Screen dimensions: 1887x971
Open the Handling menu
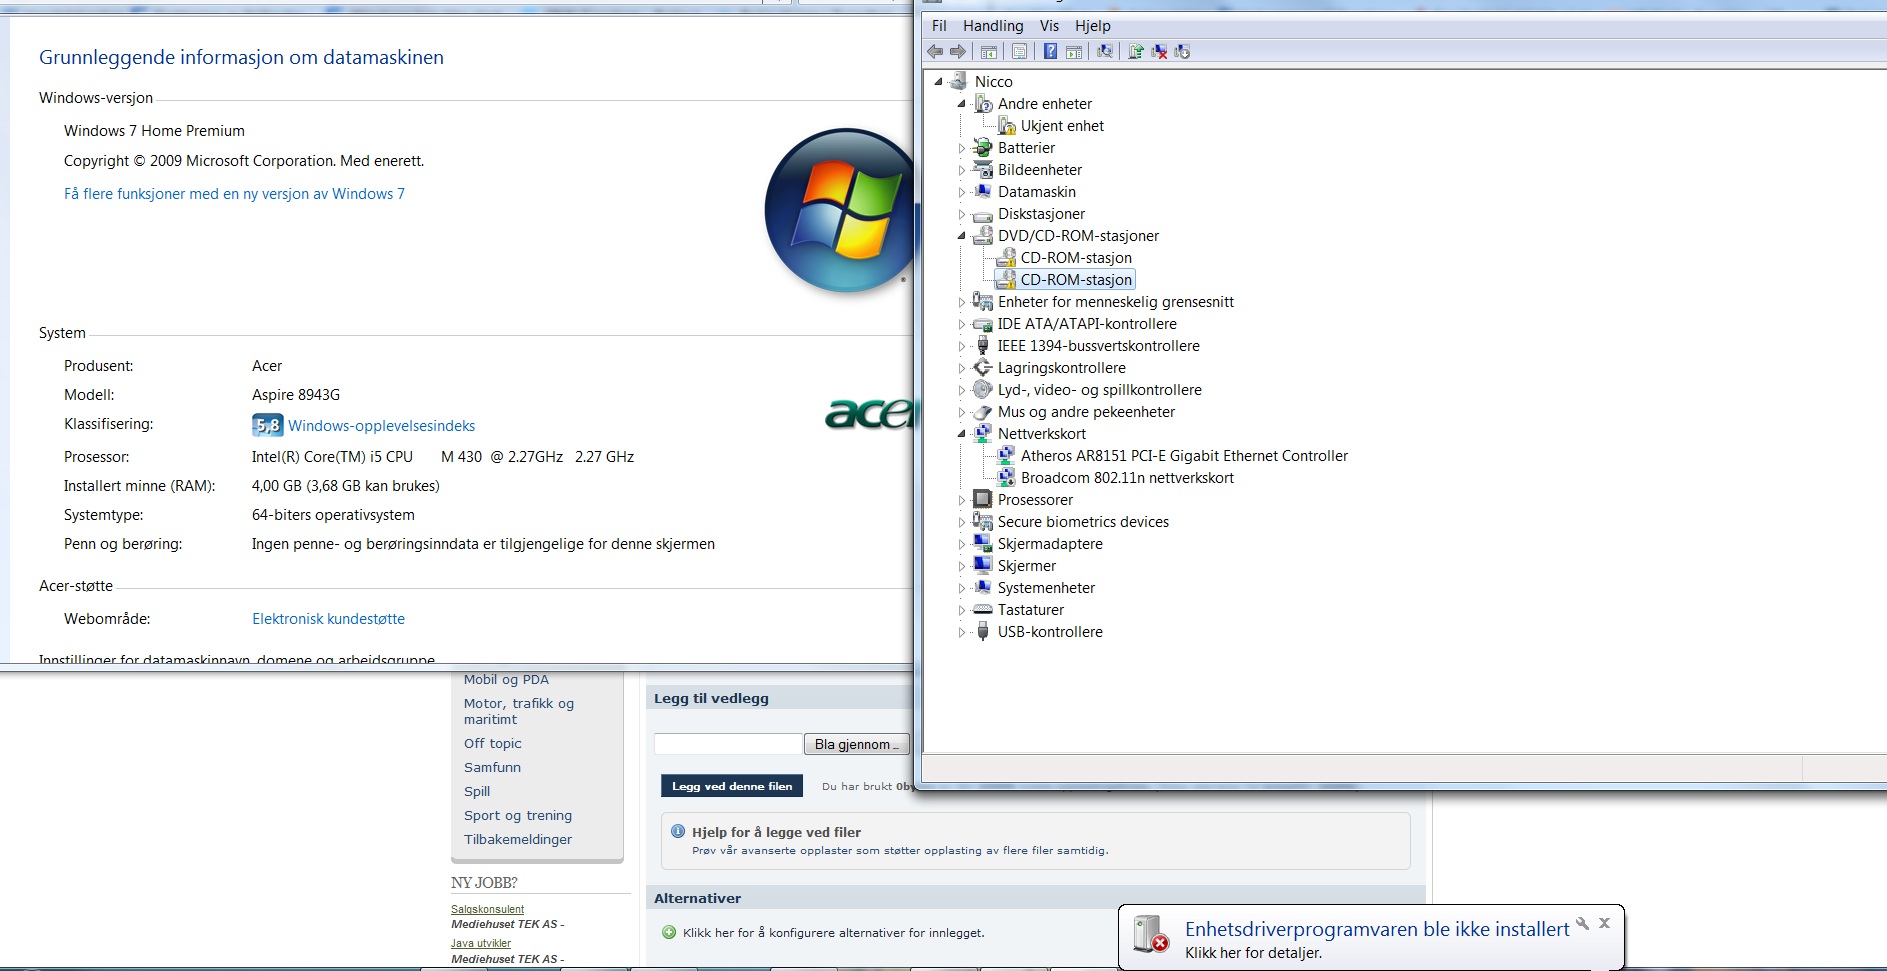993,26
